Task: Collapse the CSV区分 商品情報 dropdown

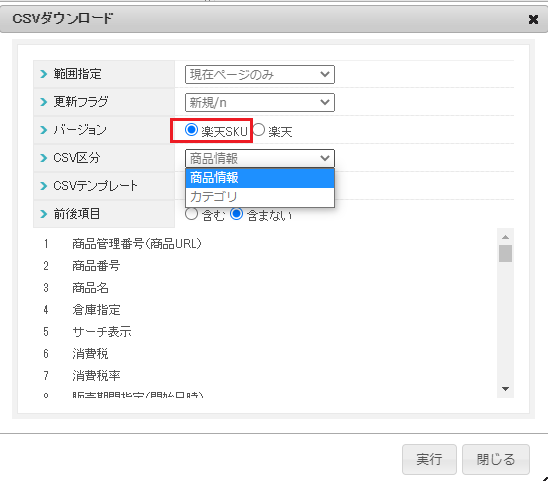Action: 260,158
